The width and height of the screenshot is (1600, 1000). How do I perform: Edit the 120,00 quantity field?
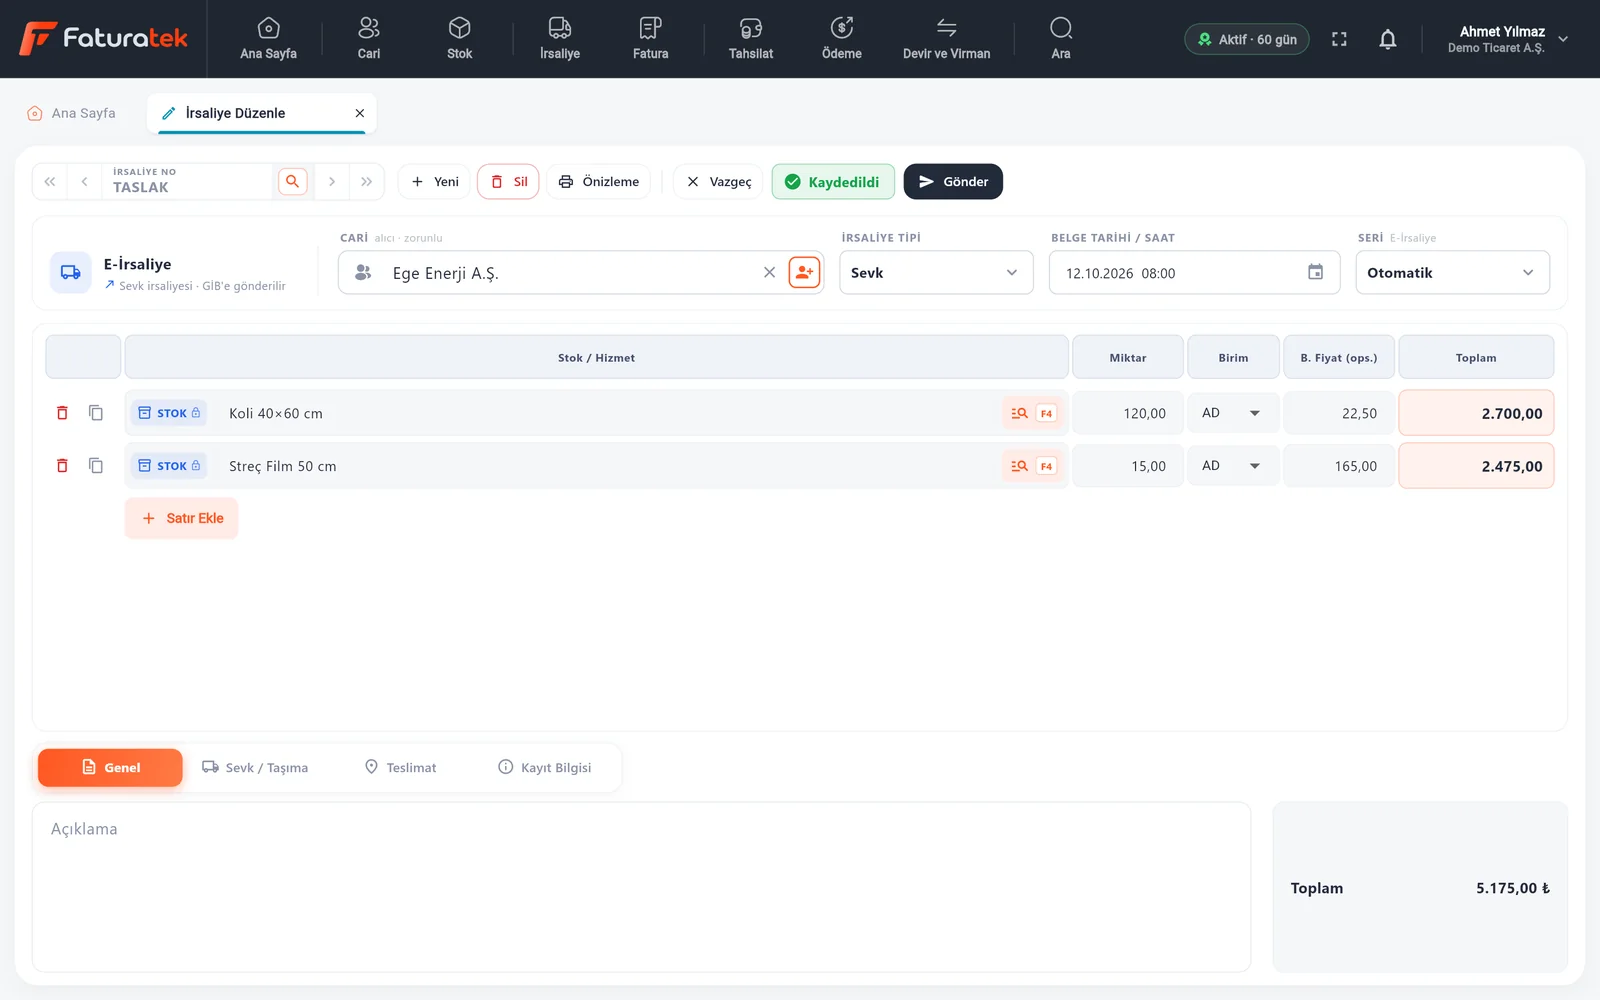[1128, 413]
